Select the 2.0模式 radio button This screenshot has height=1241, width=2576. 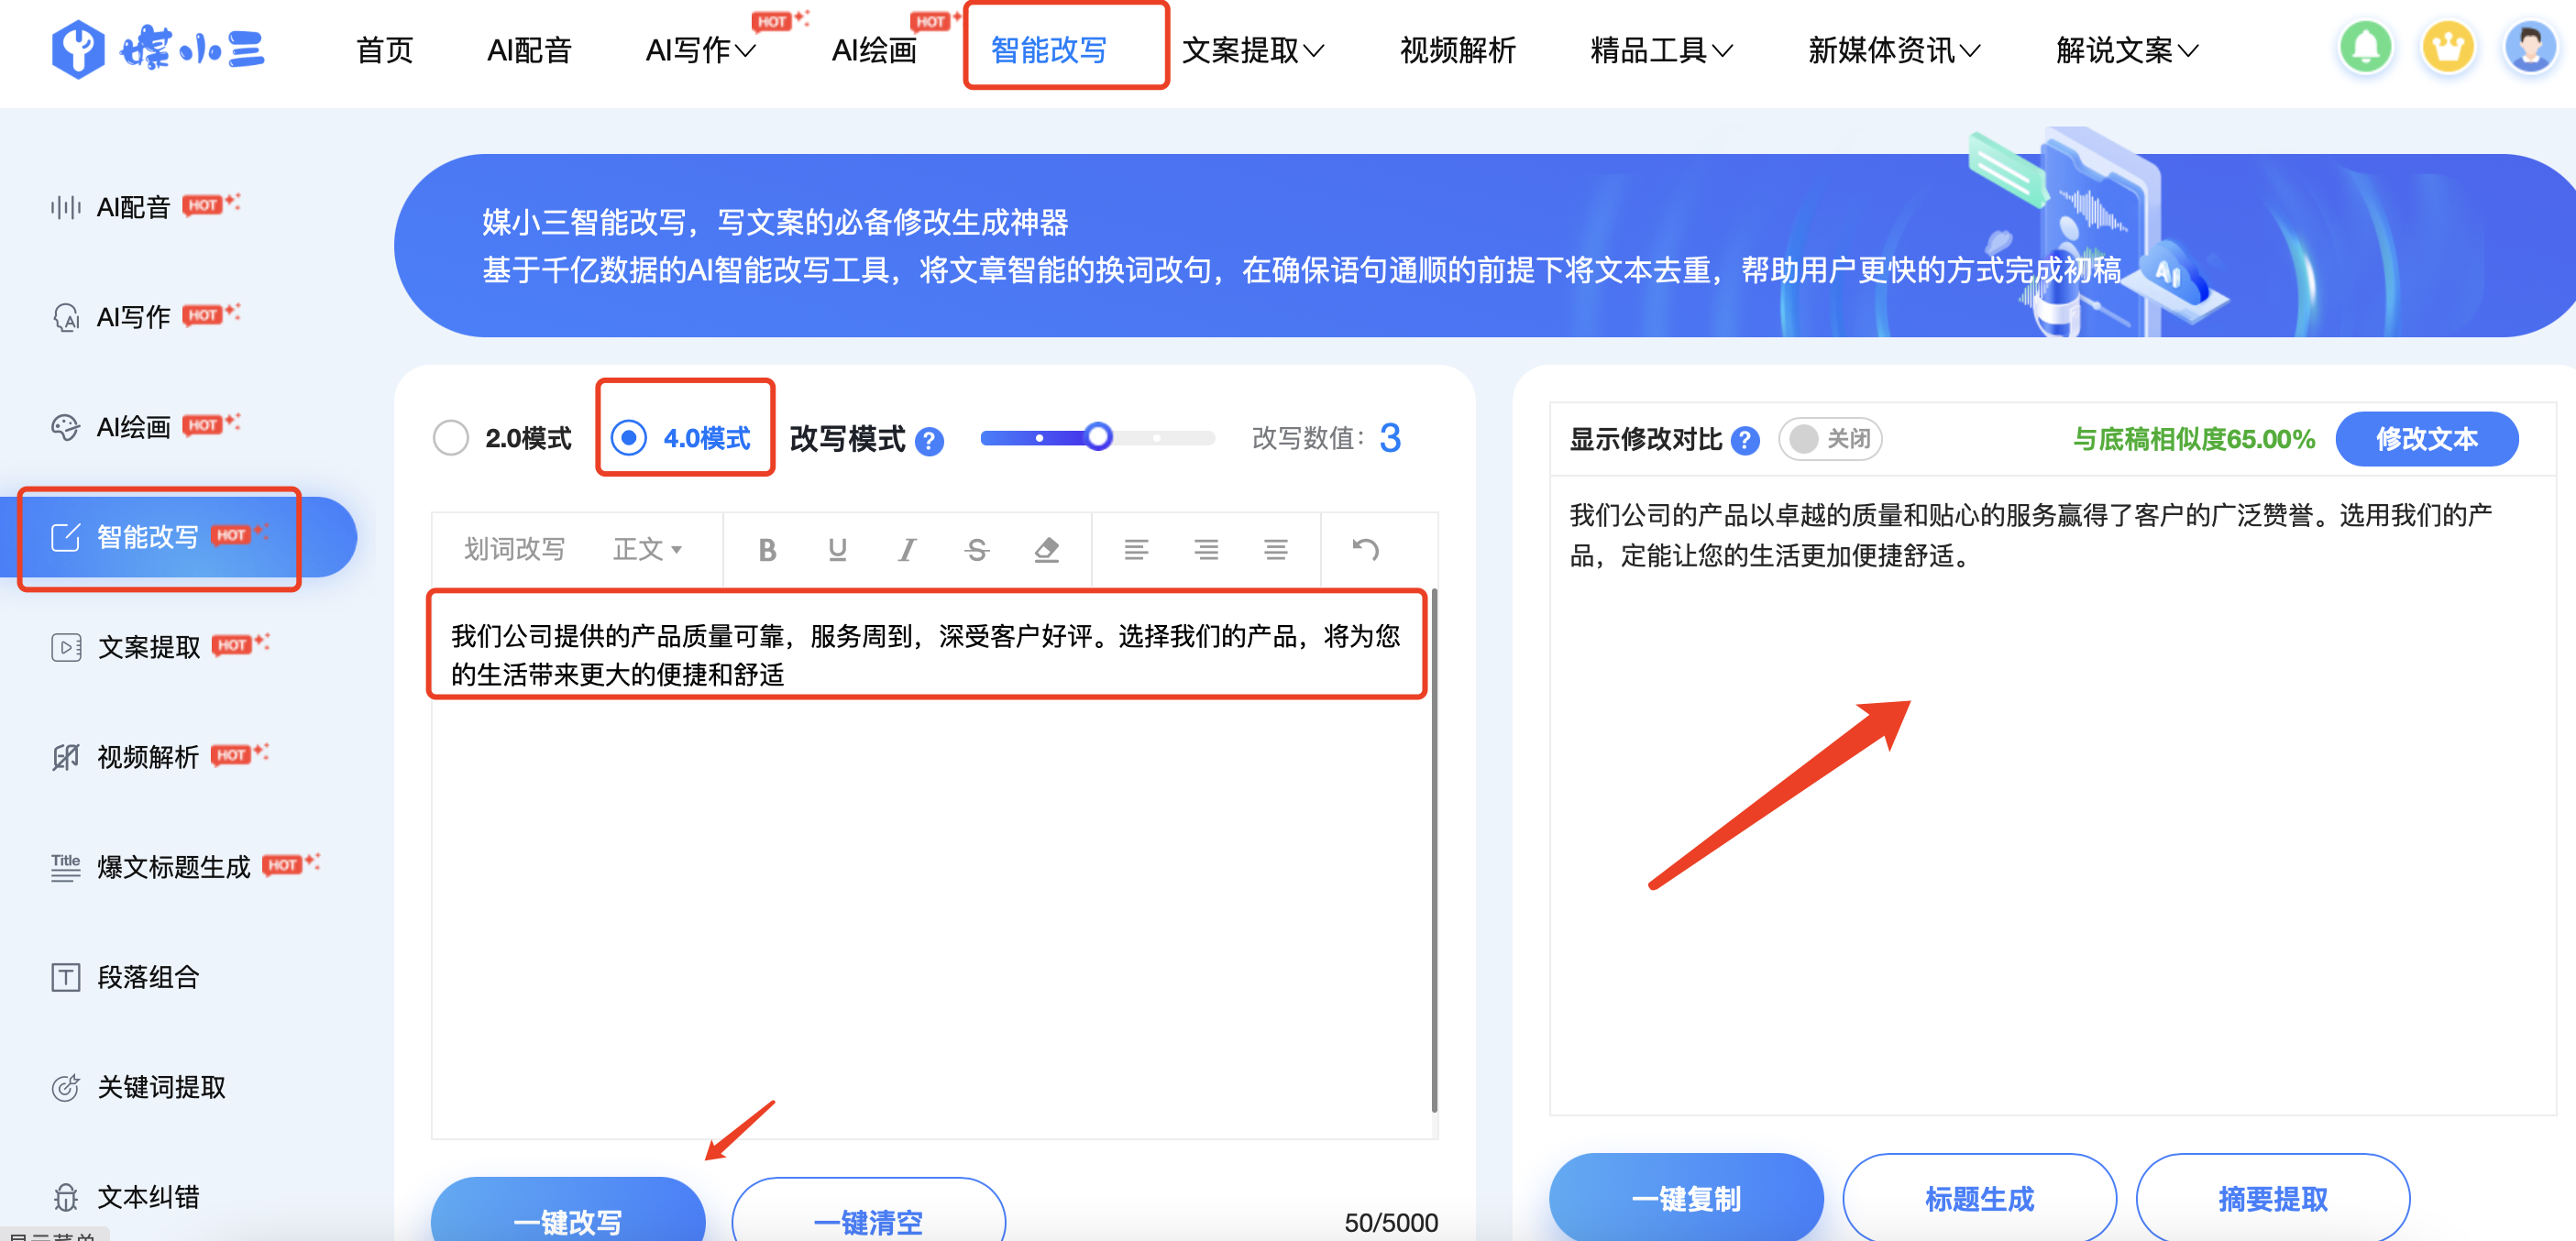[x=451, y=438]
